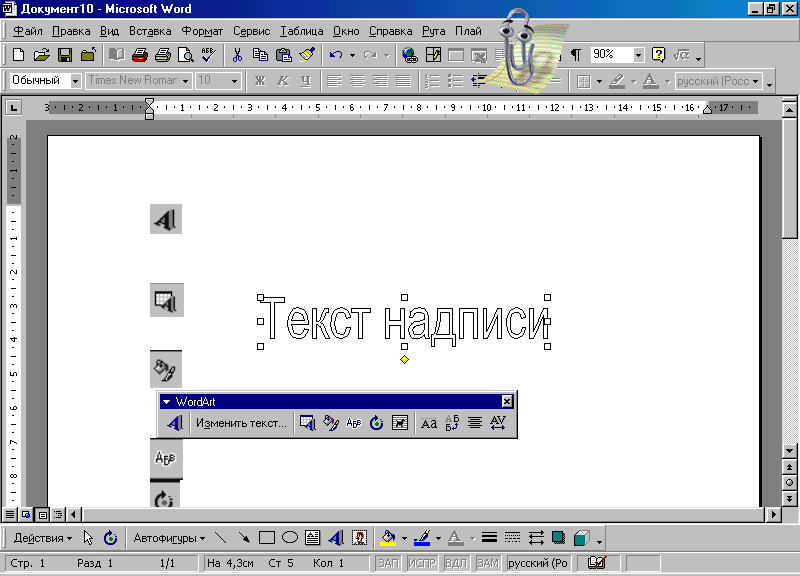Undo the last action
Screen dimensions: 800x576
point(336,55)
